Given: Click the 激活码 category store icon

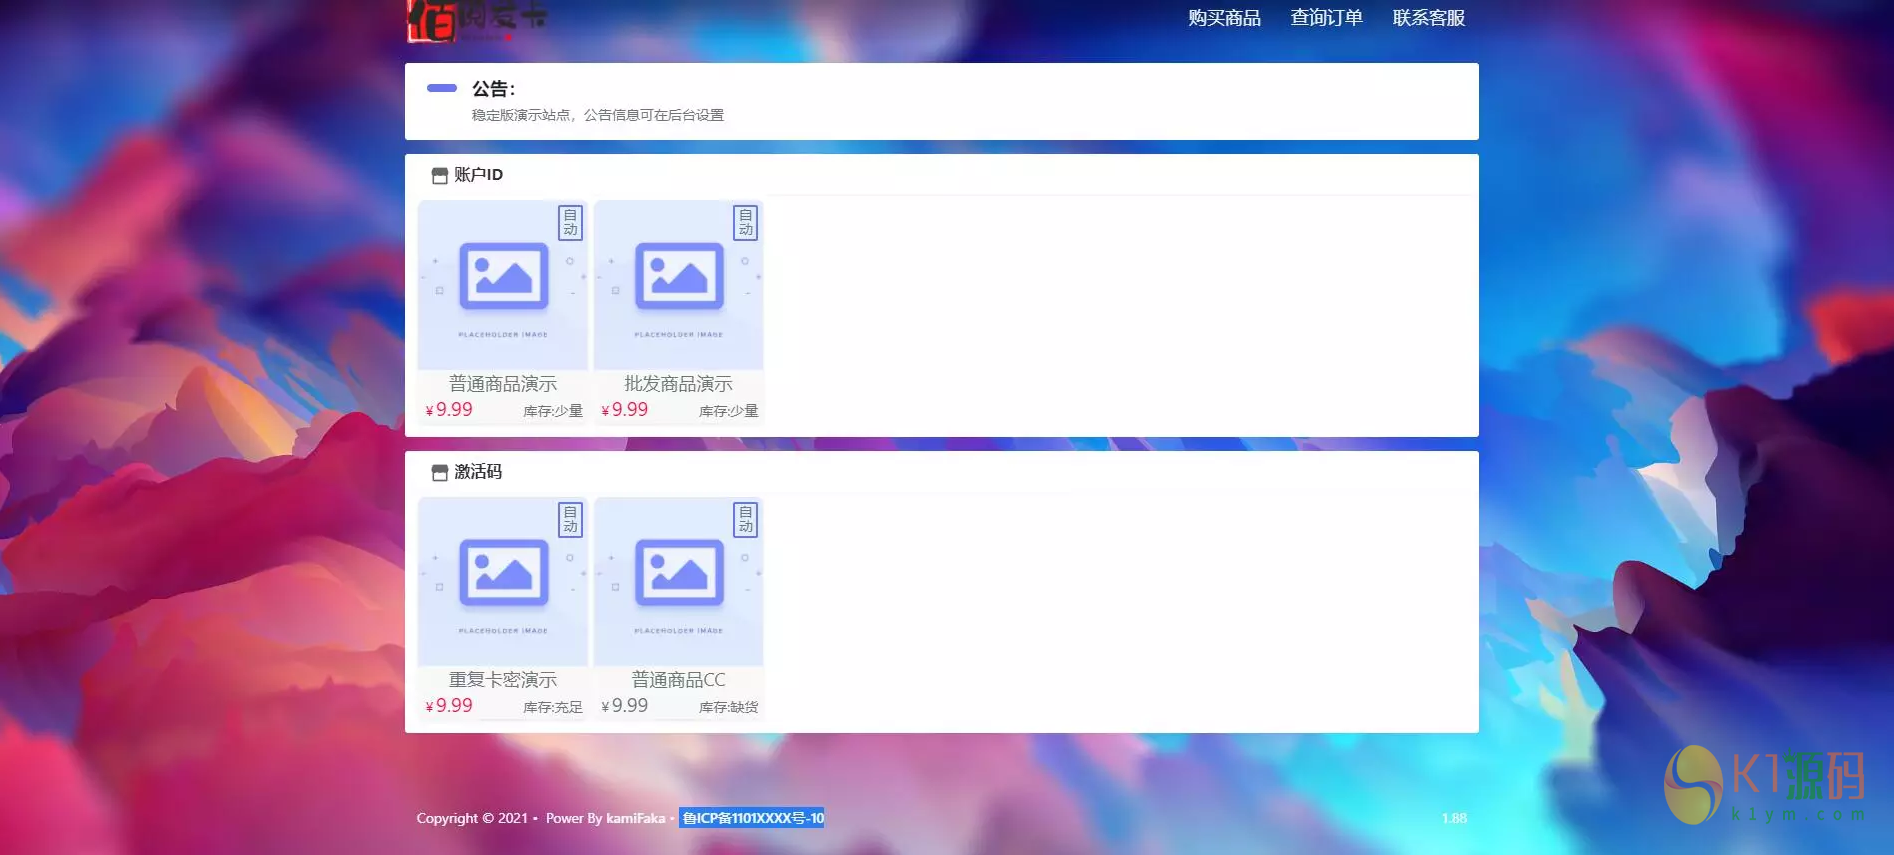Looking at the screenshot, I should (x=439, y=472).
